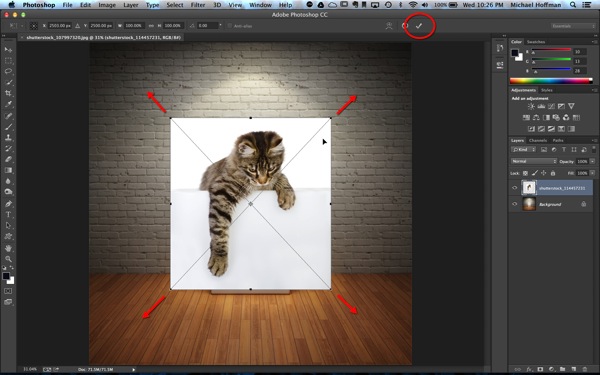The width and height of the screenshot is (600, 375).
Task: Switch to warp mode icon in options bar
Action: [389, 26]
